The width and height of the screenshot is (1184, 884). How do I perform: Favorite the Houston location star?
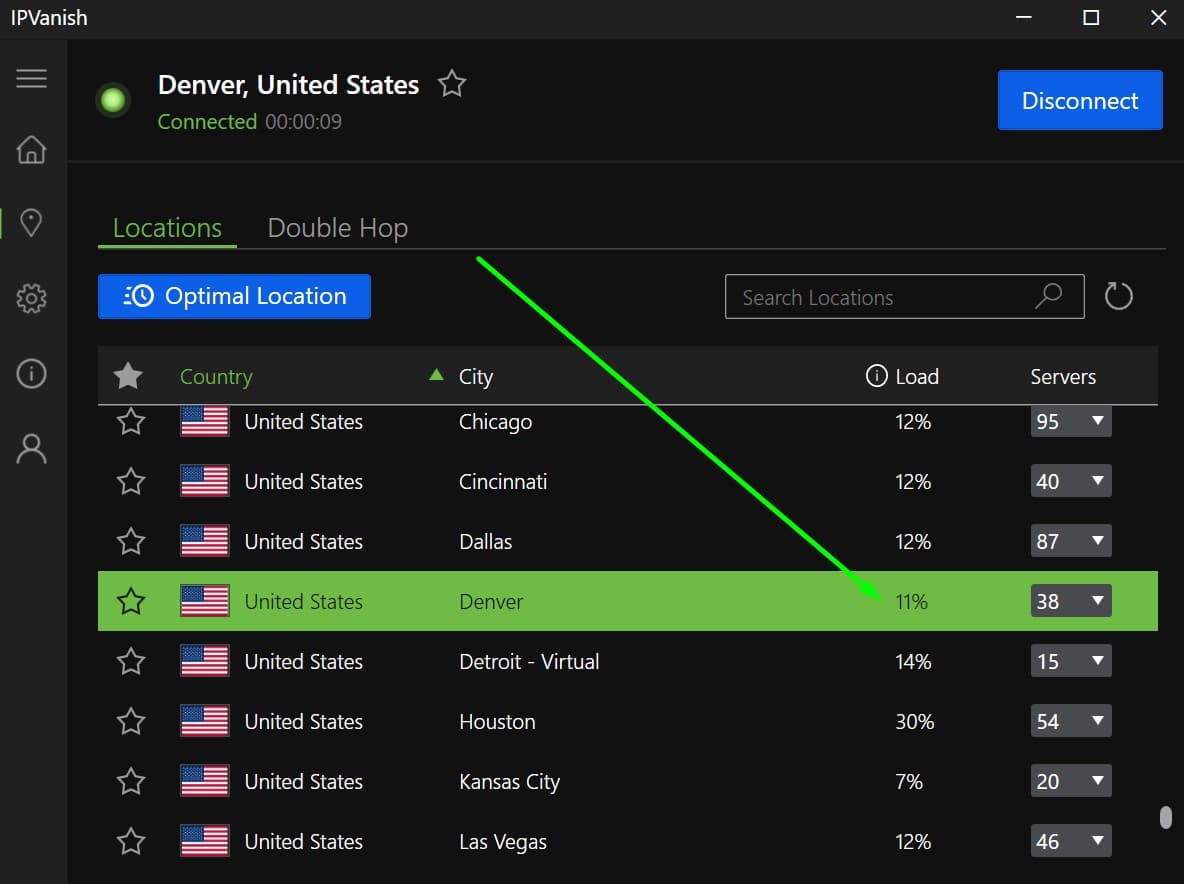tap(131, 721)
